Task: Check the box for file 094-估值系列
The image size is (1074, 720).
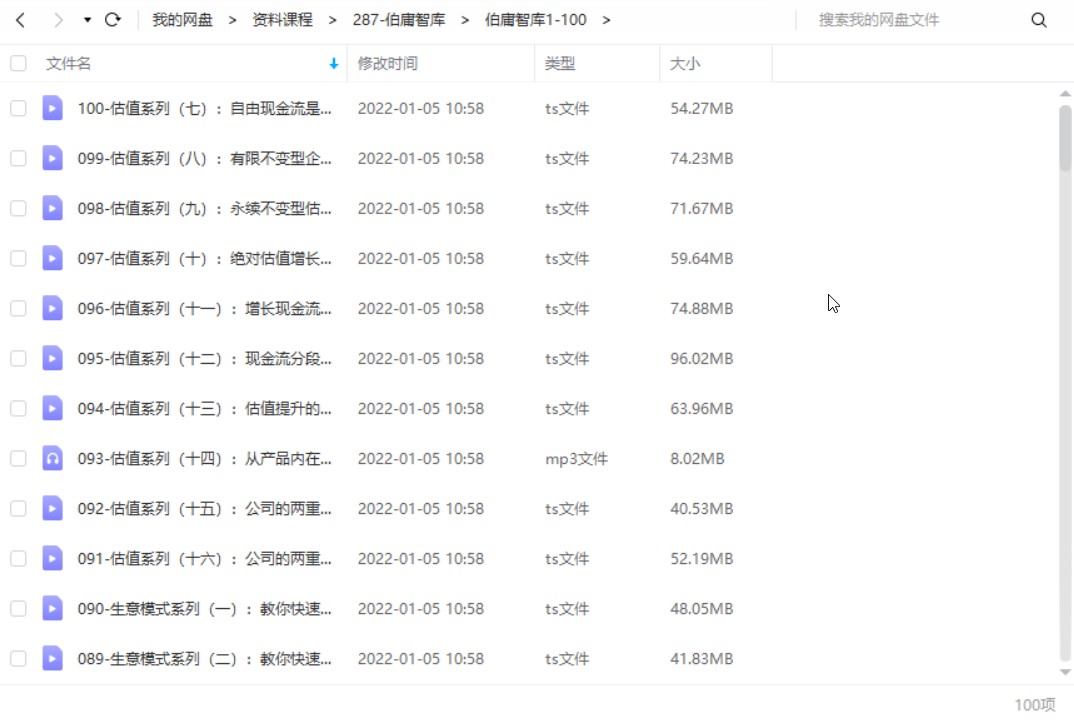Action: 18,408
